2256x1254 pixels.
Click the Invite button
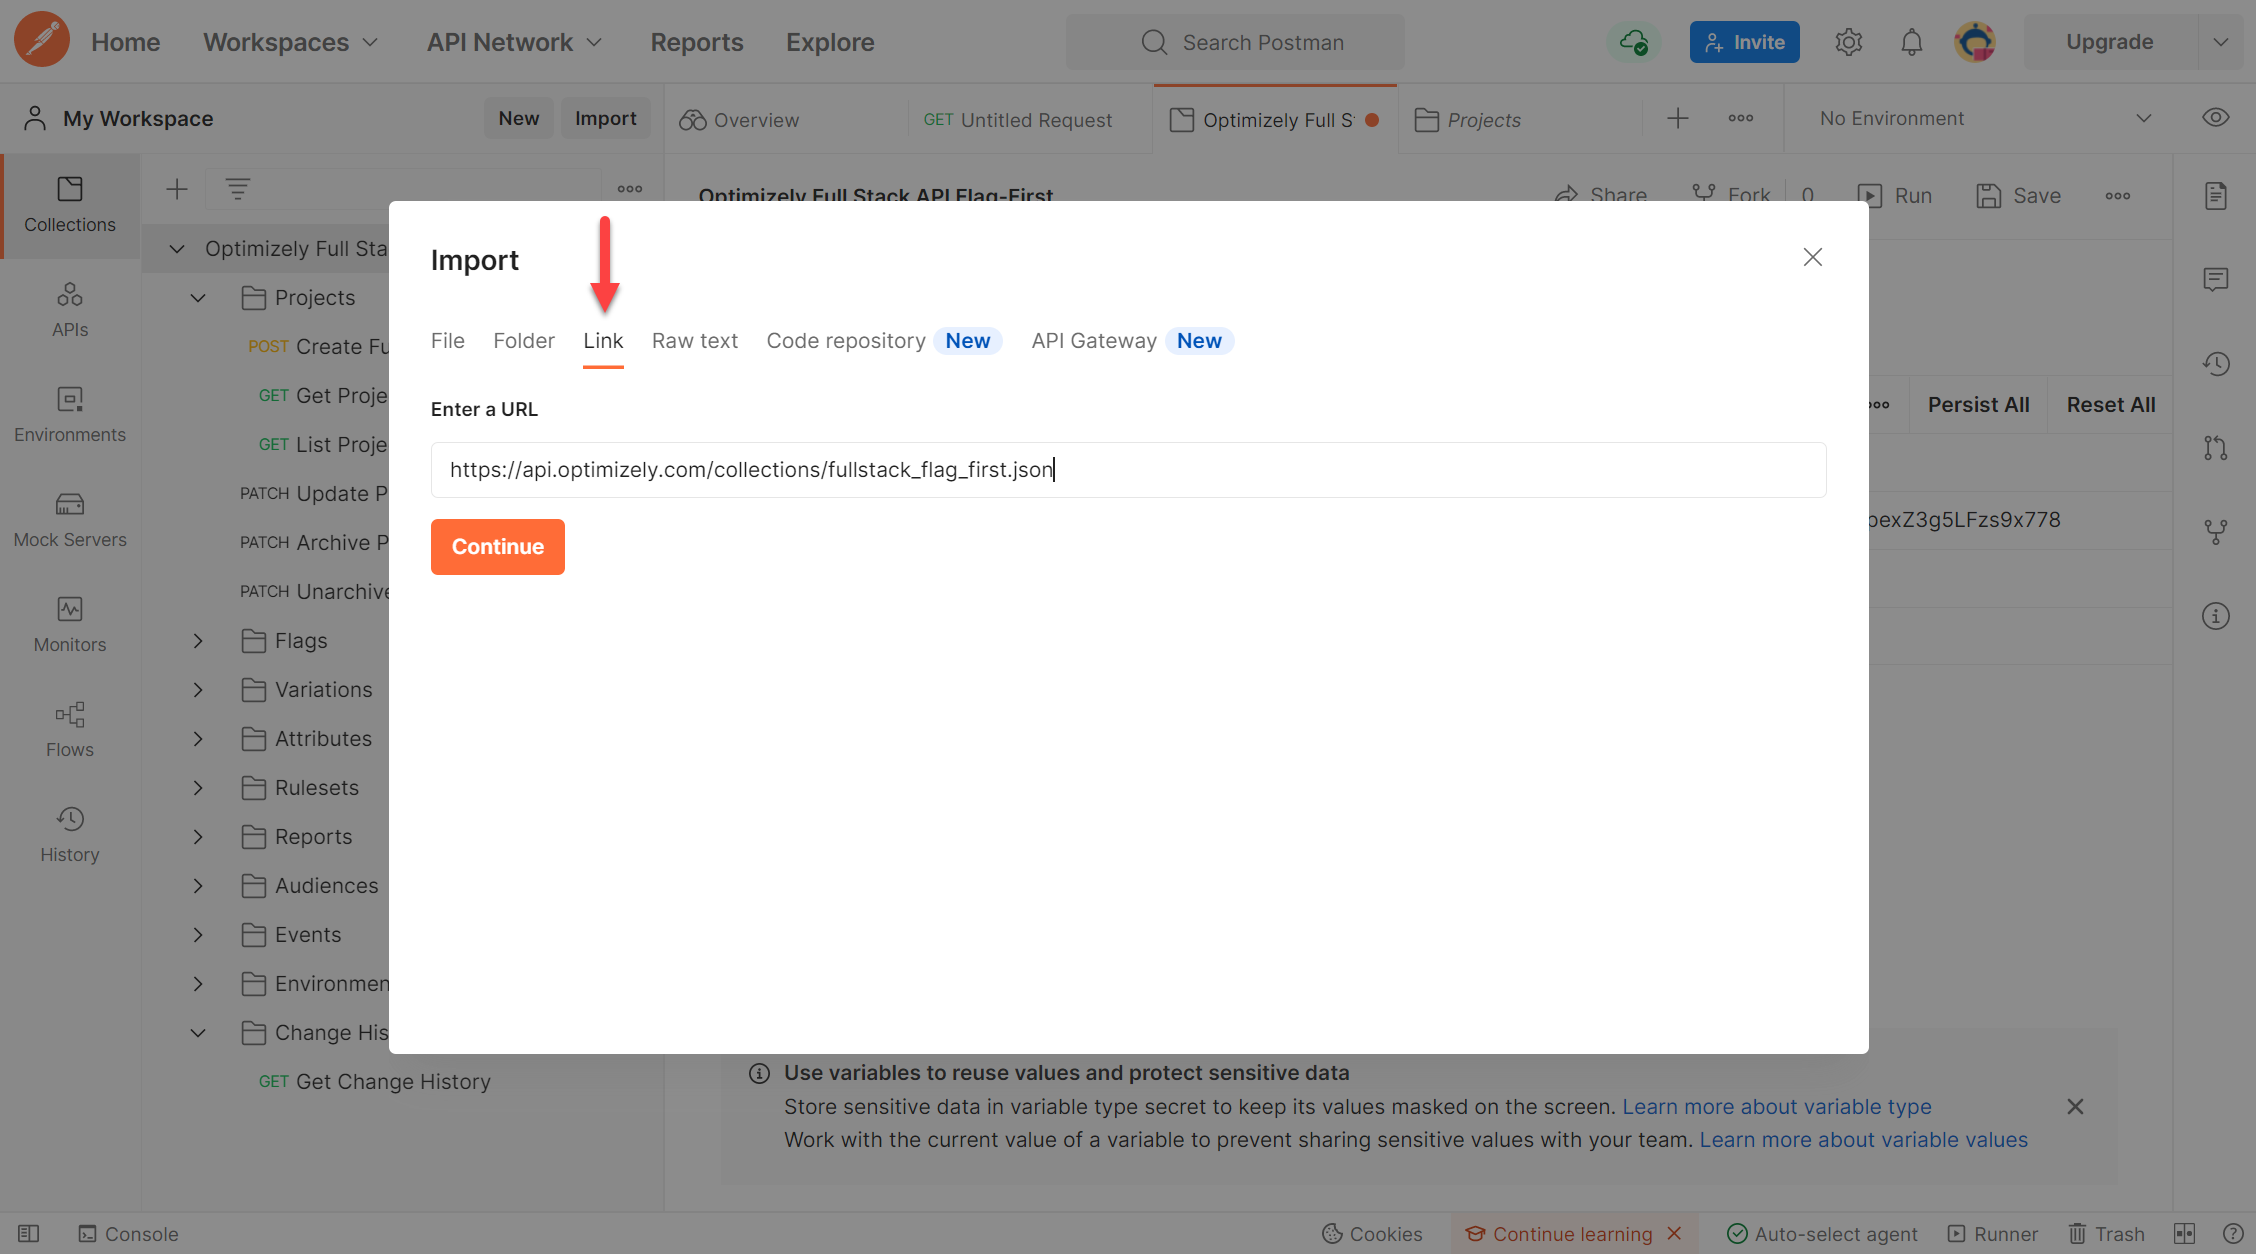coord(1744,42)
